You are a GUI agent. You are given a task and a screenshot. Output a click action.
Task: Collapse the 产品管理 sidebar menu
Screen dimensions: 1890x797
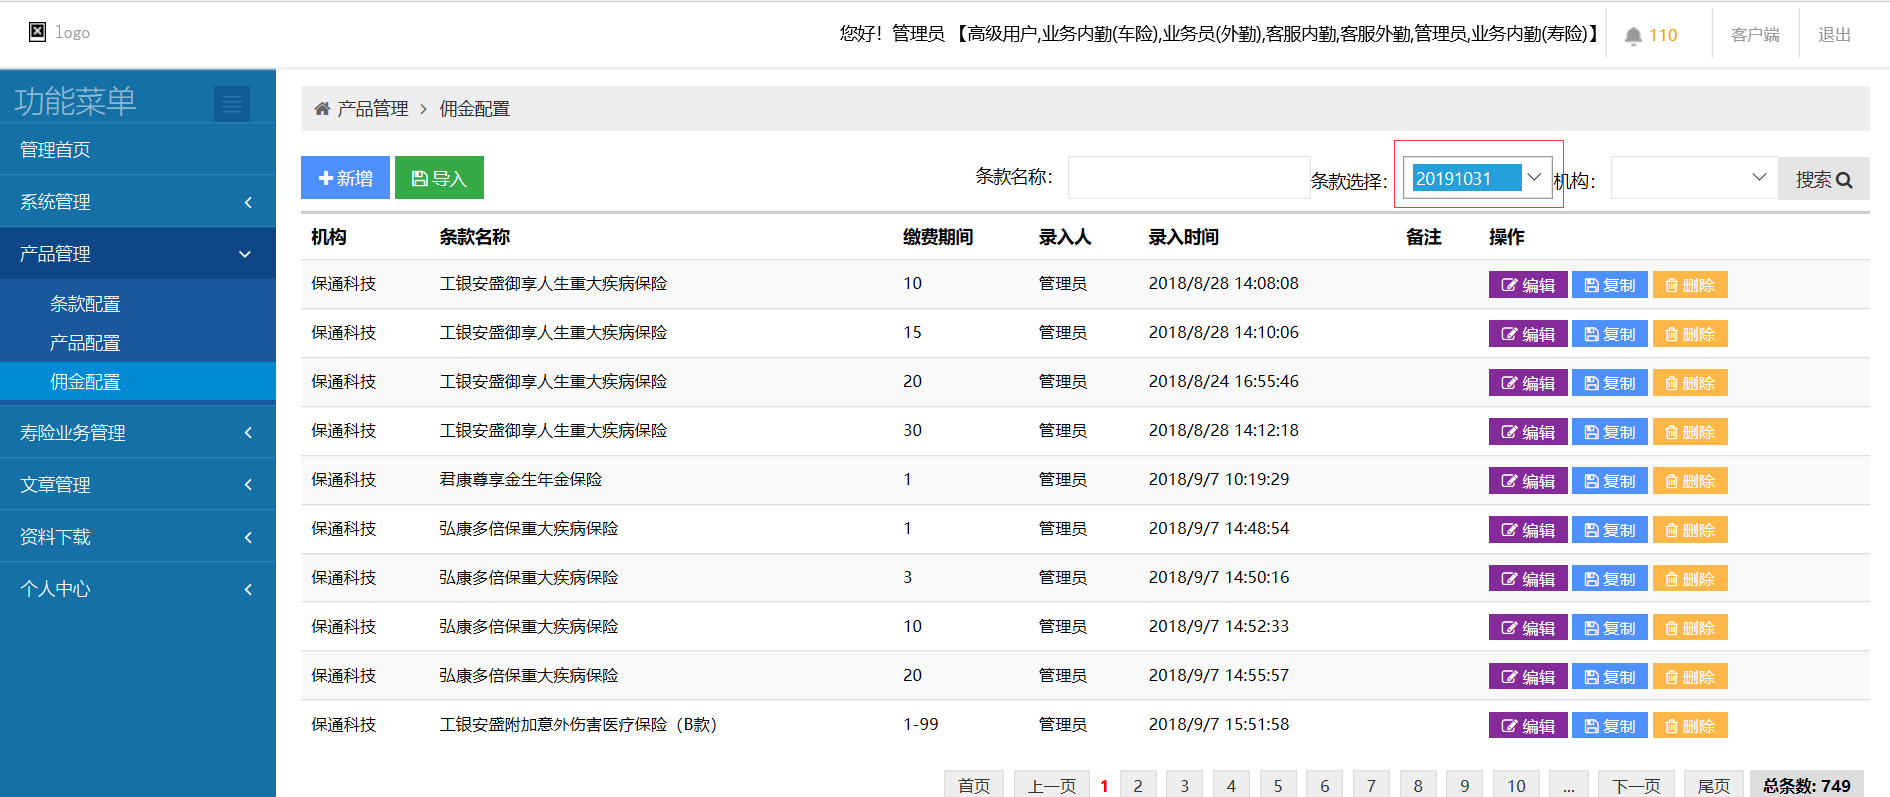(138, 254)
